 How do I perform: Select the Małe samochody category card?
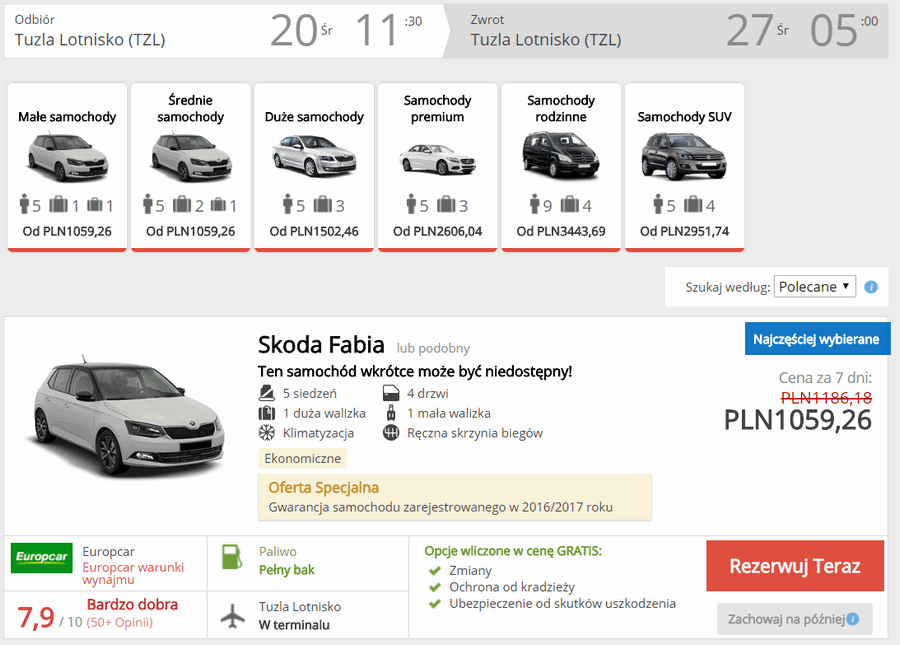tap(67, 167)
